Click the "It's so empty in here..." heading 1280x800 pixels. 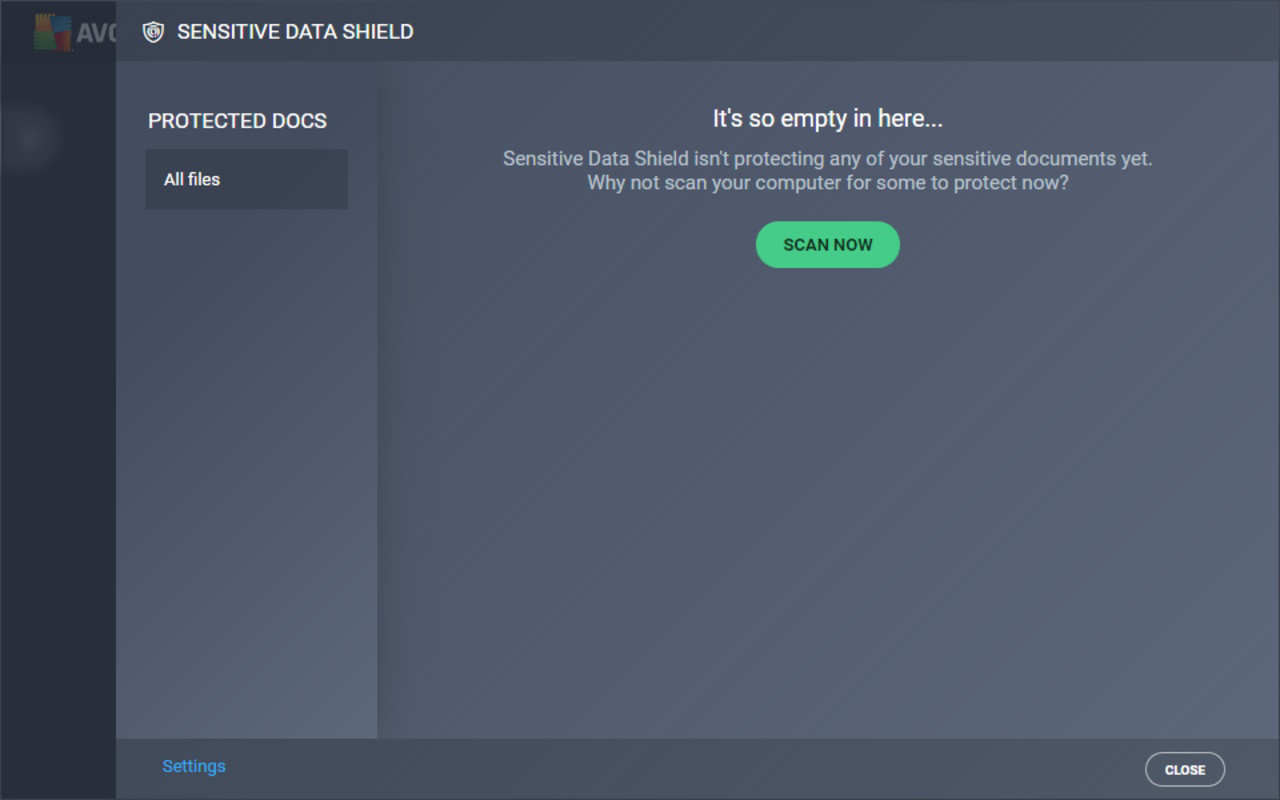(827, 118)
